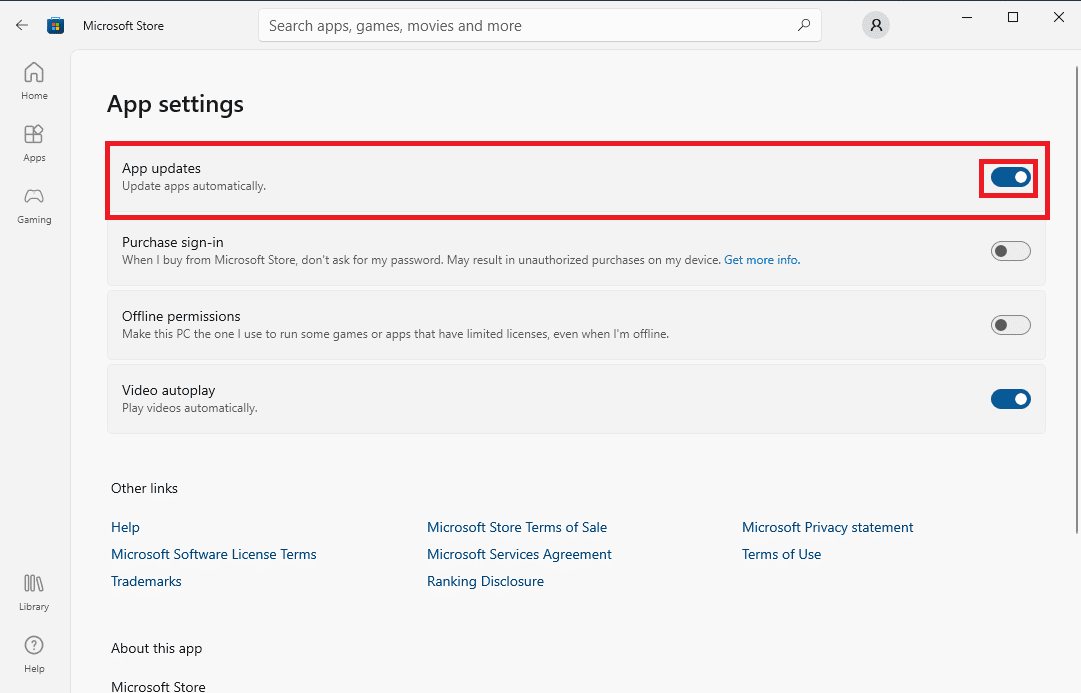This screenshot has width=1081, height=693.
Task: Open the user account profile icon
Action: tap(876, 26)
